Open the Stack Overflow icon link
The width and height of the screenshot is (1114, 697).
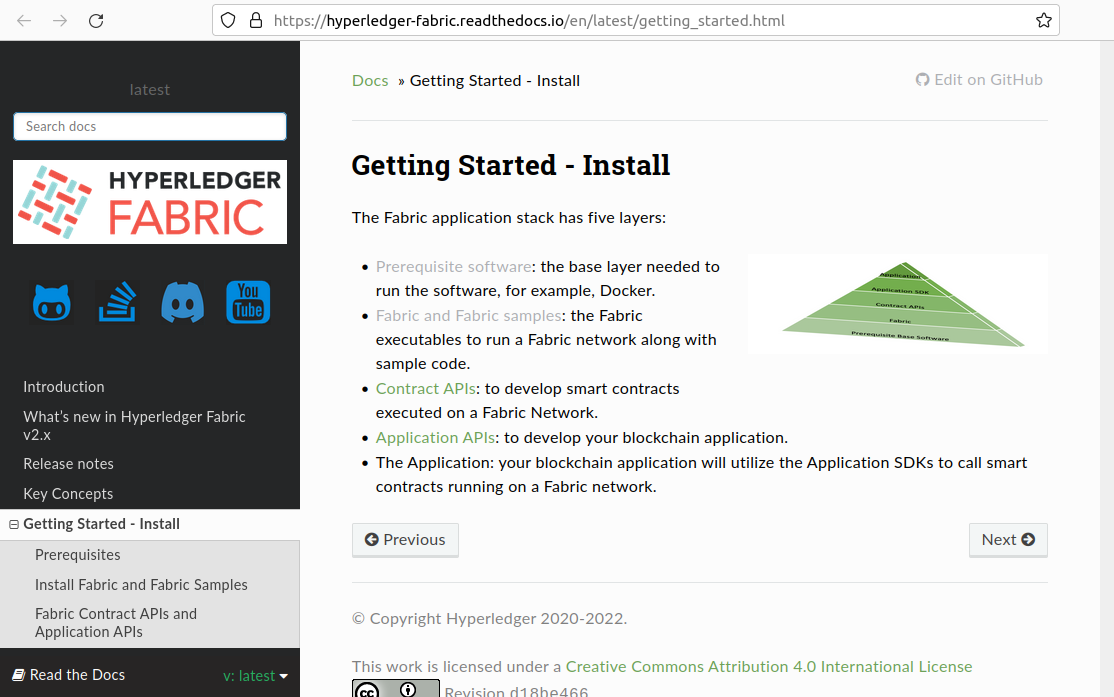click(x=117, y=302)
